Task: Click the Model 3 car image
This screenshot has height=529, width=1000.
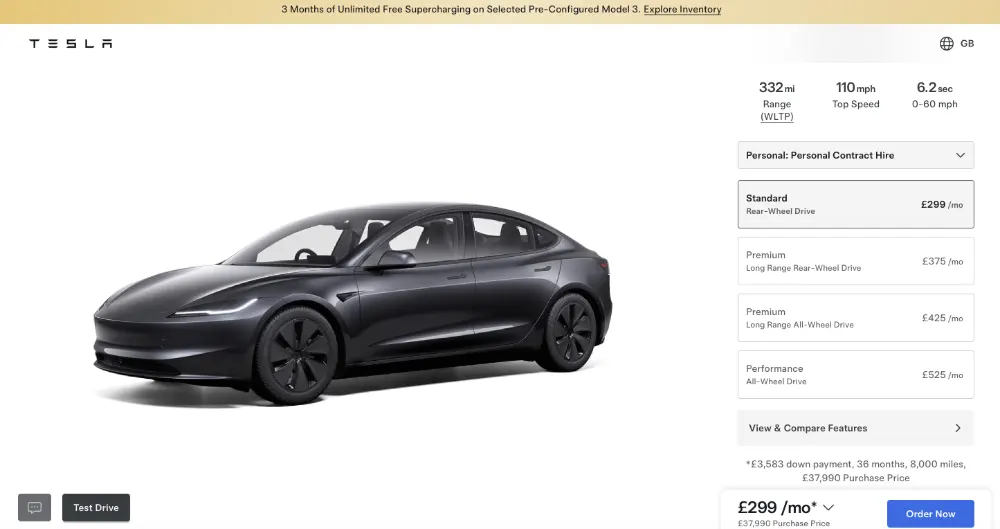Action: tap(353, 304)
